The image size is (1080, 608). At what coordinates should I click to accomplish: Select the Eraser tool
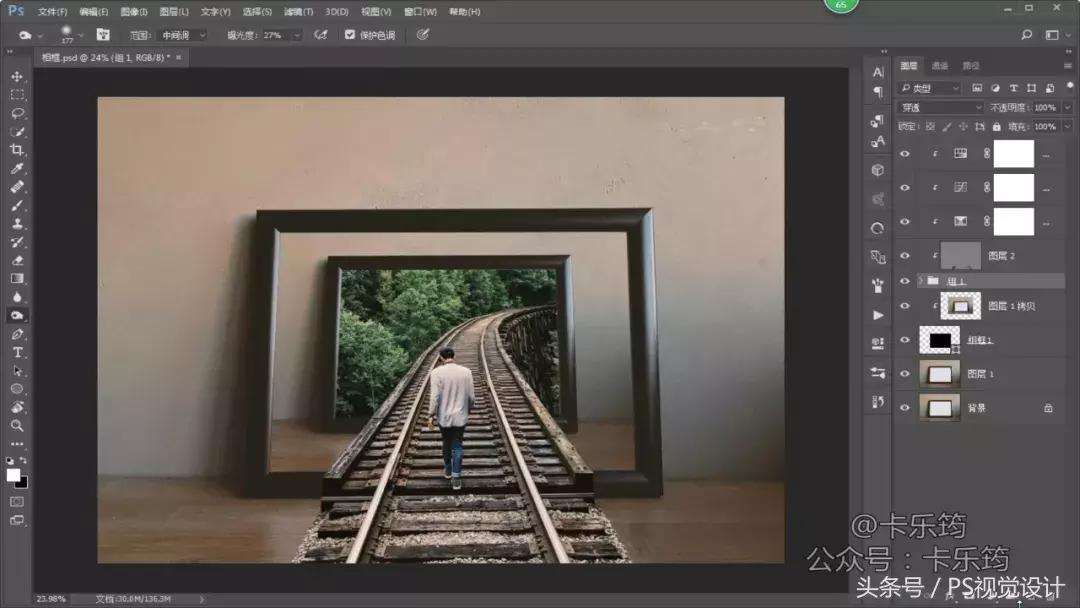tap(17, 260)
